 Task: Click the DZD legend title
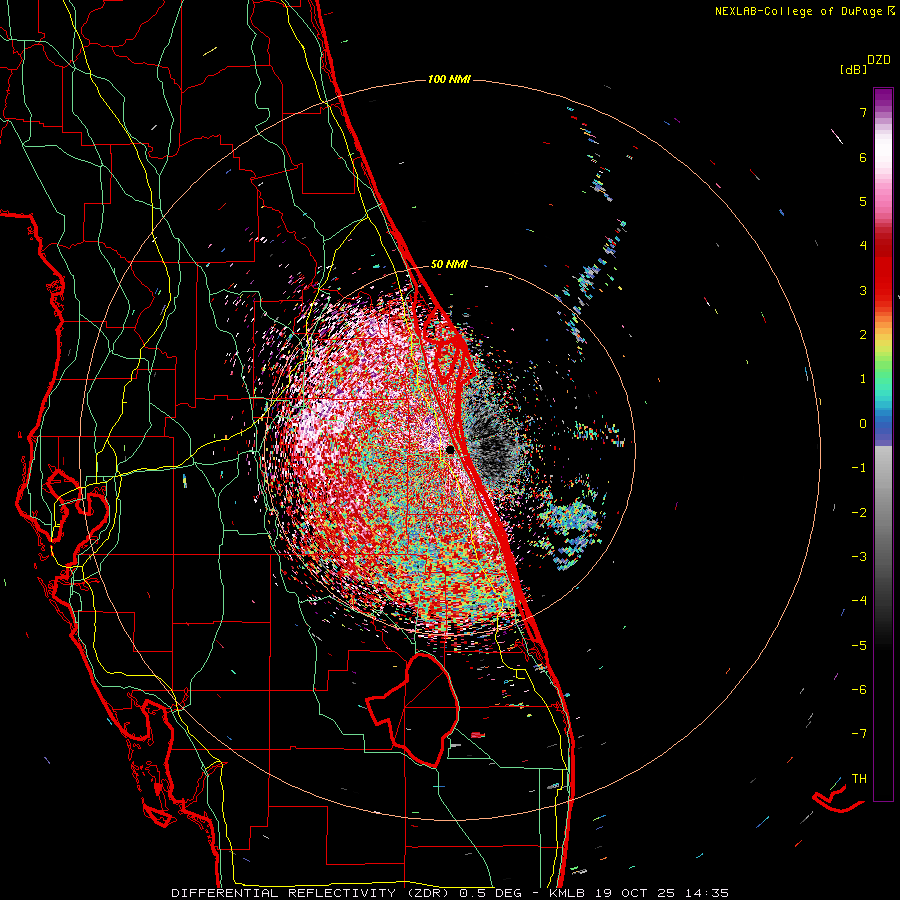click(x=879, y=60)
